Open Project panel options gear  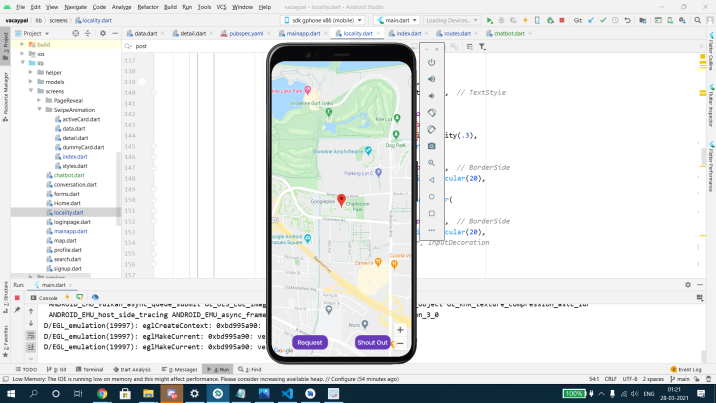pyautogui.click(x=103, y=33)
